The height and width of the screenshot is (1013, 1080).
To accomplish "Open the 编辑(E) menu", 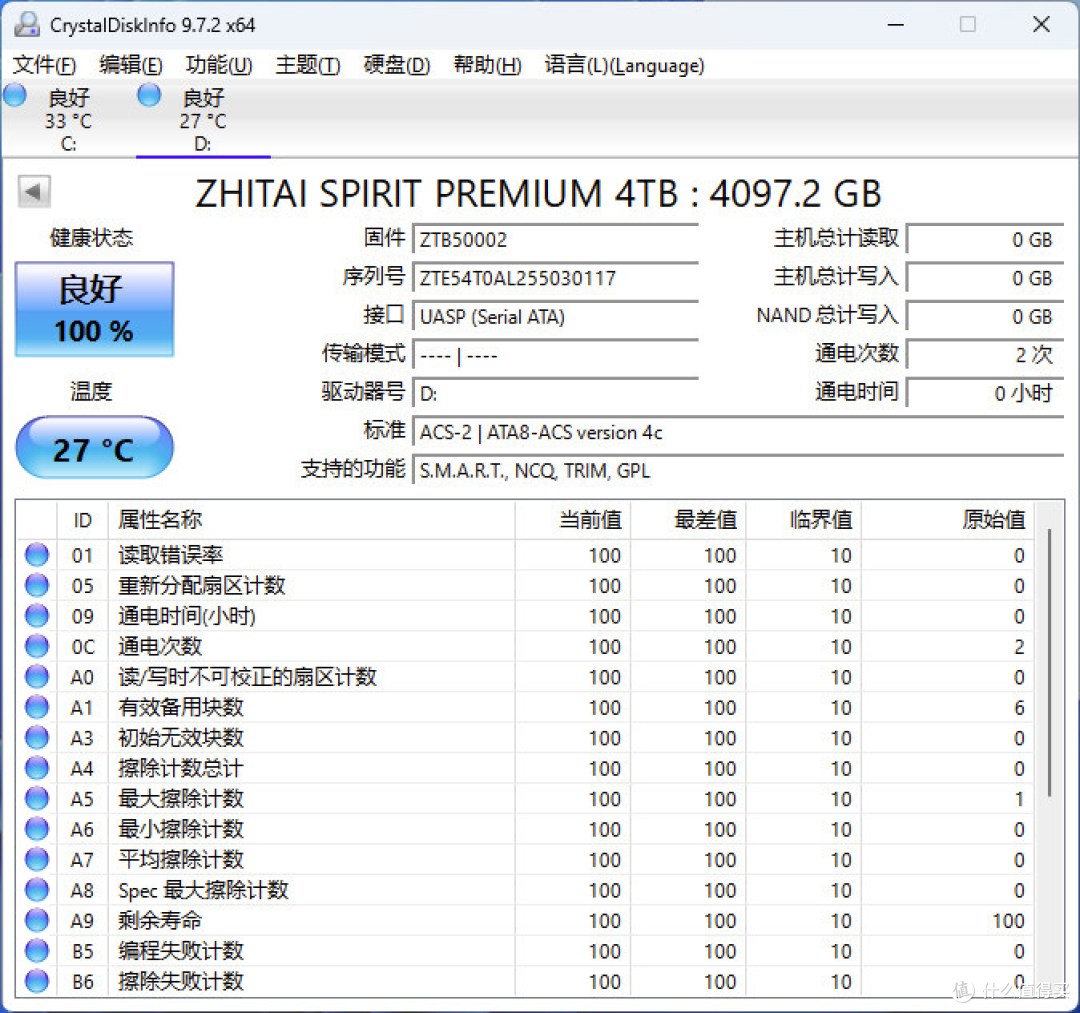I will pos(131,65).
